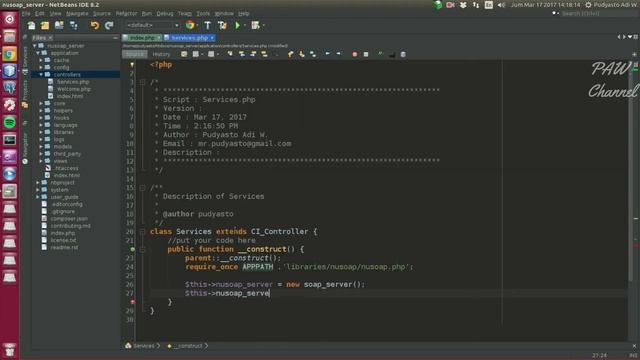The height and width of the screenshot is (360, 640).
Task: Toggle code fold on the header comment block
Action: pyautogui.click(x=142, y=82)
